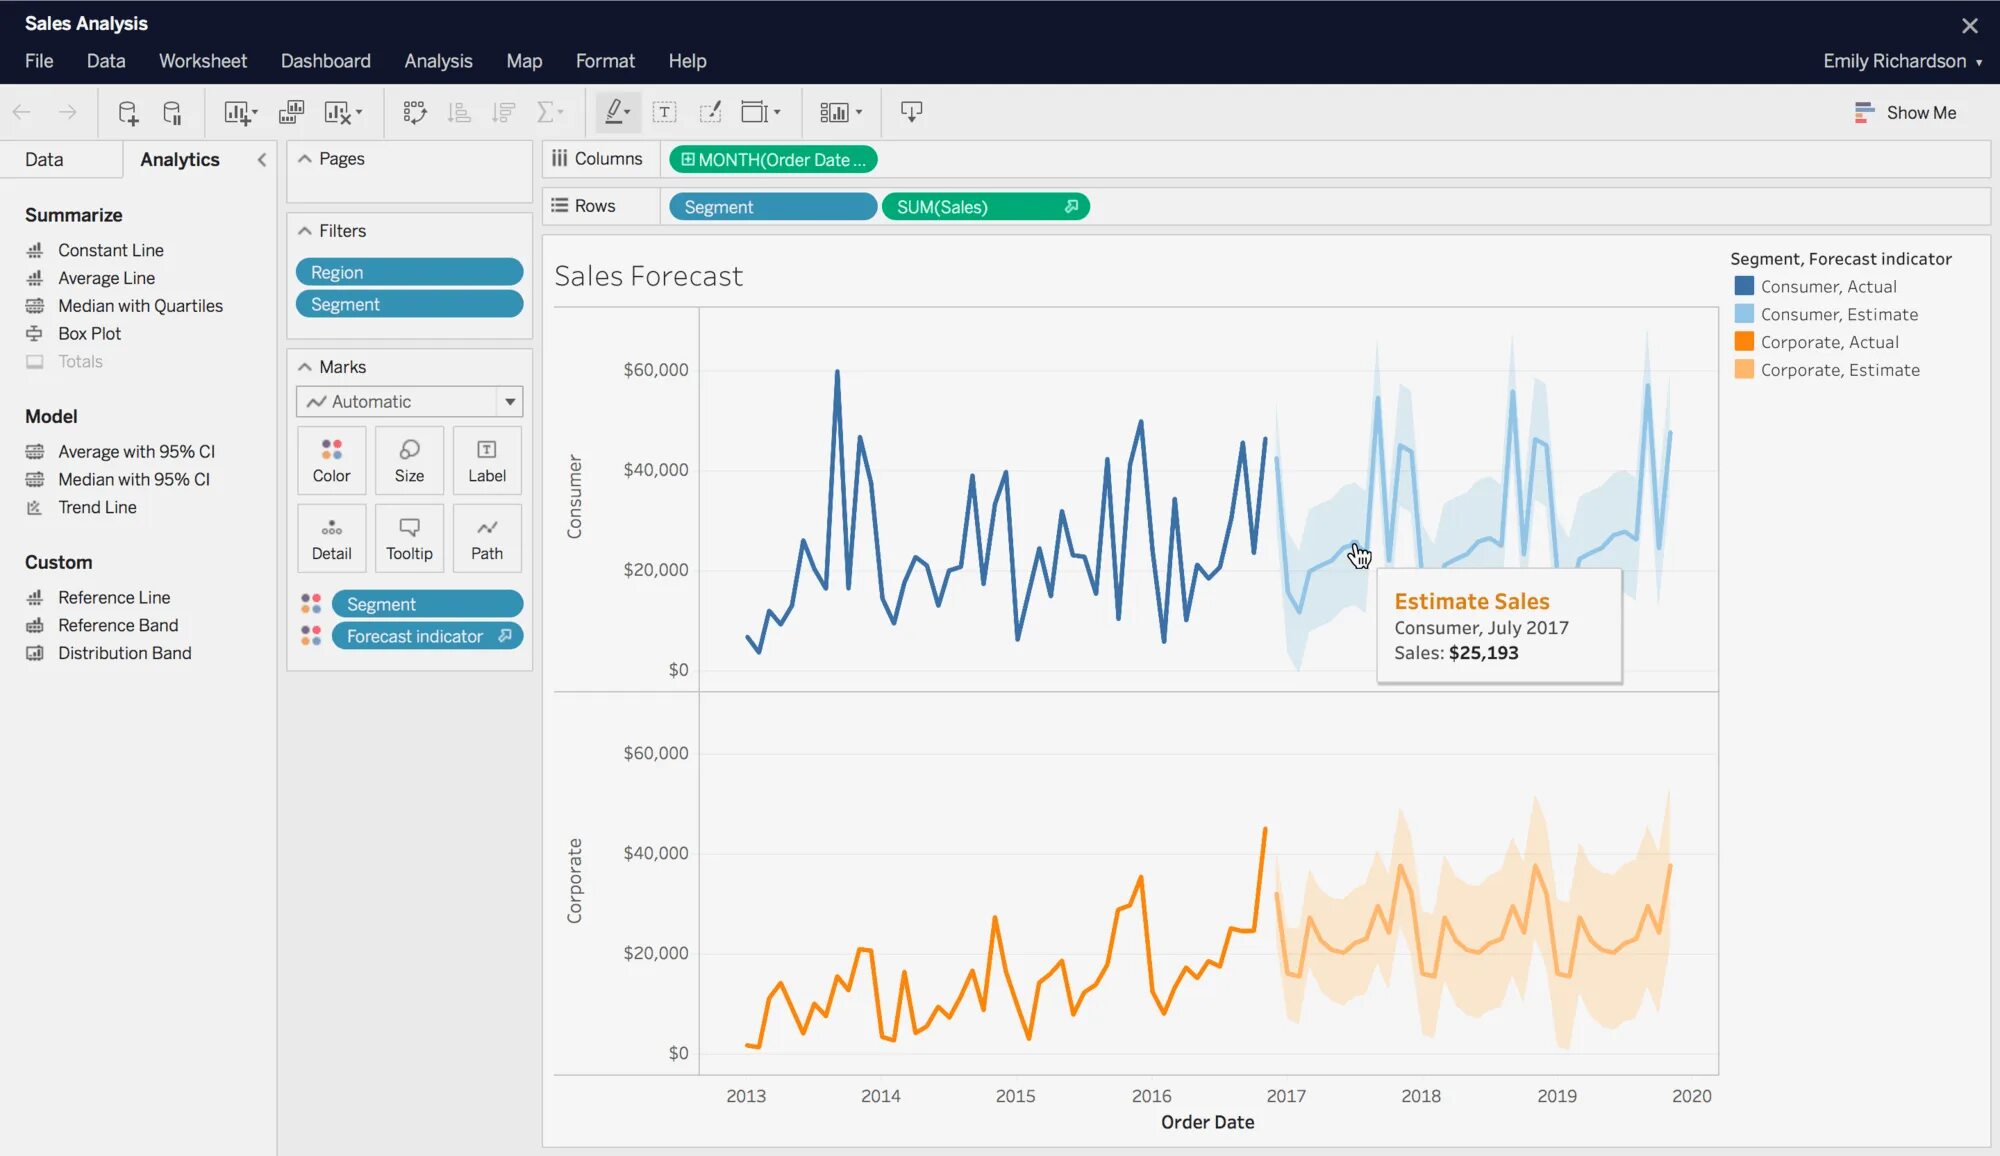Click the Duplicate worksheet toolbar icon
The image size is (2000, 1156).
[291, 112]
